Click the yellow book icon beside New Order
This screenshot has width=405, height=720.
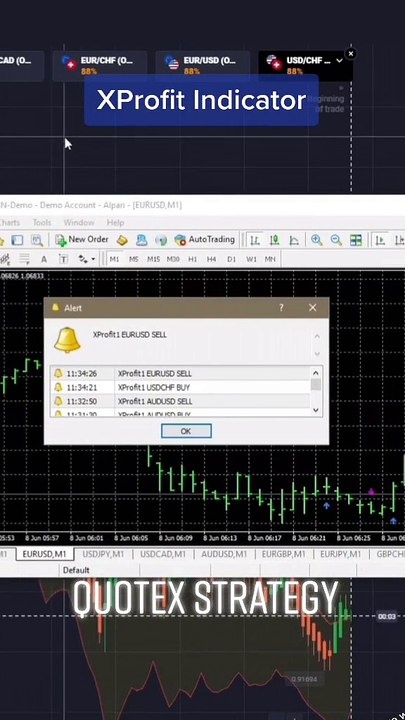point(122,240)
